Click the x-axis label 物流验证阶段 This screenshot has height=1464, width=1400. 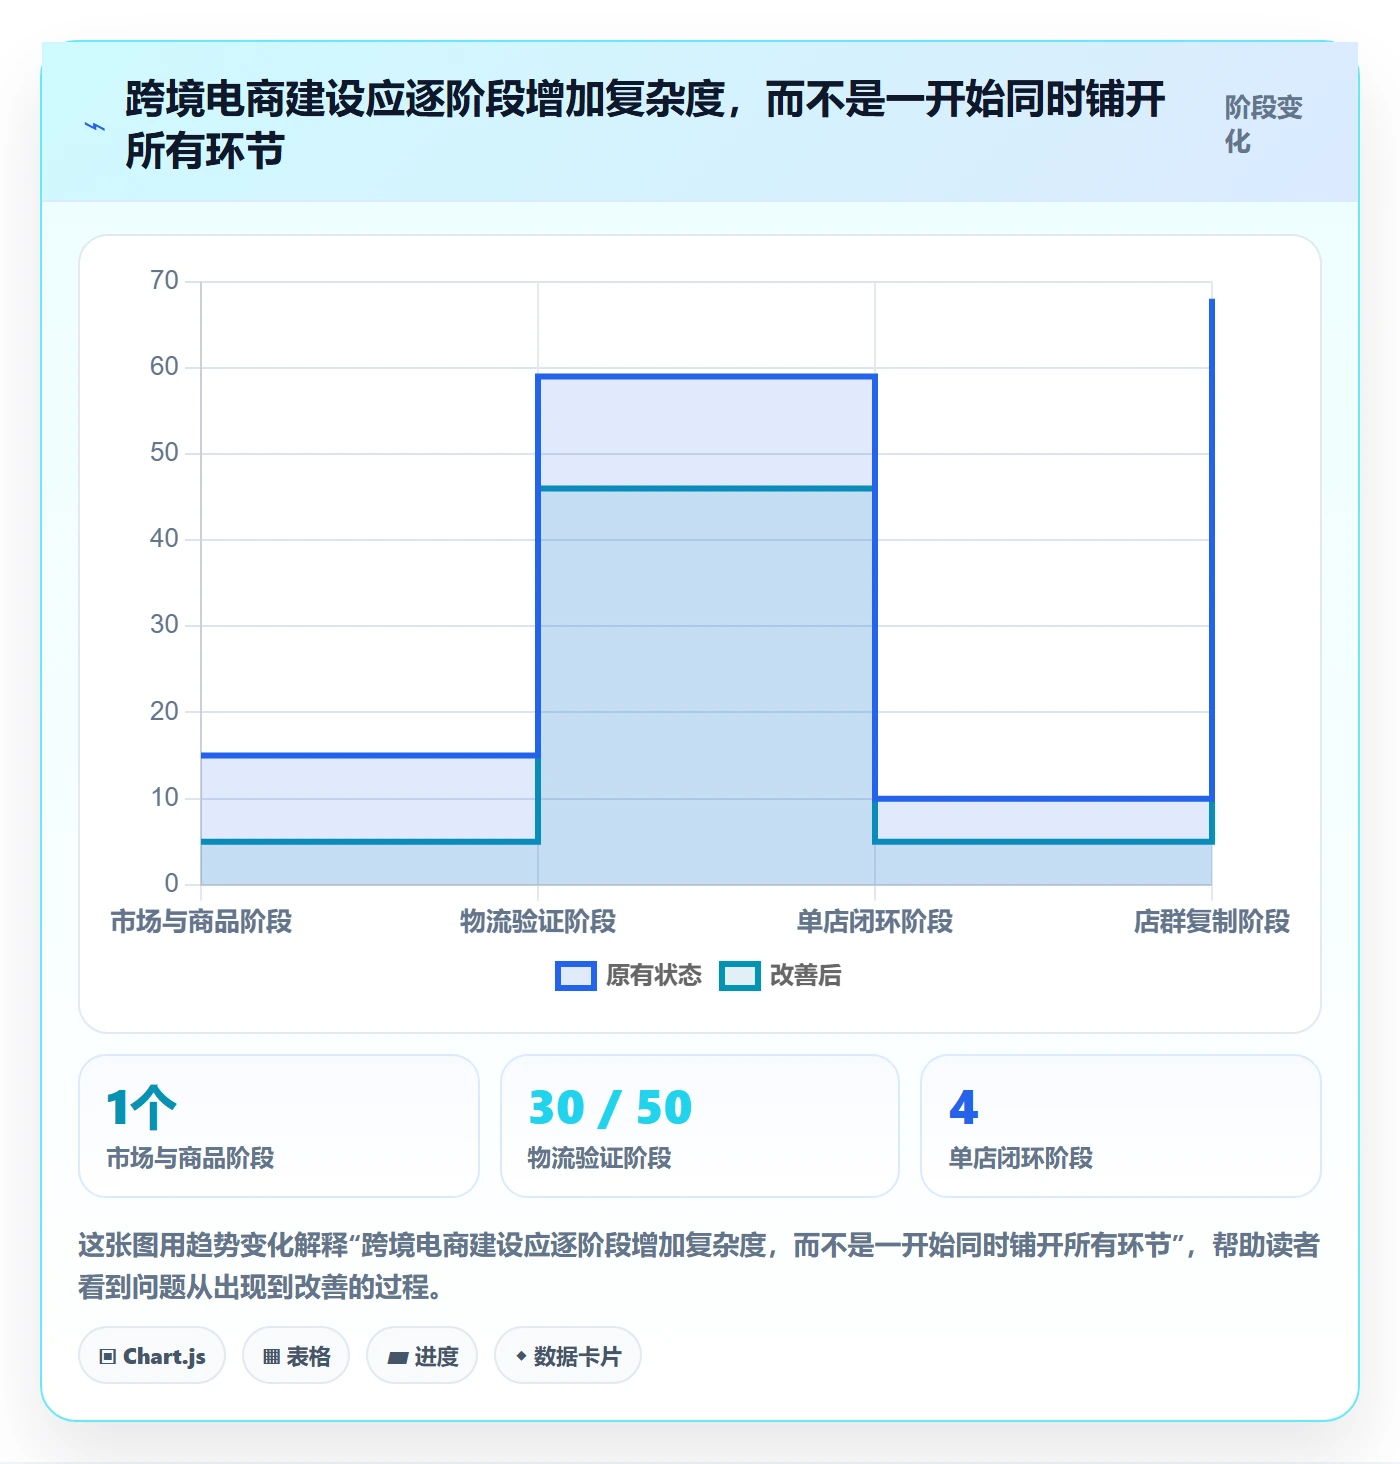538,921
